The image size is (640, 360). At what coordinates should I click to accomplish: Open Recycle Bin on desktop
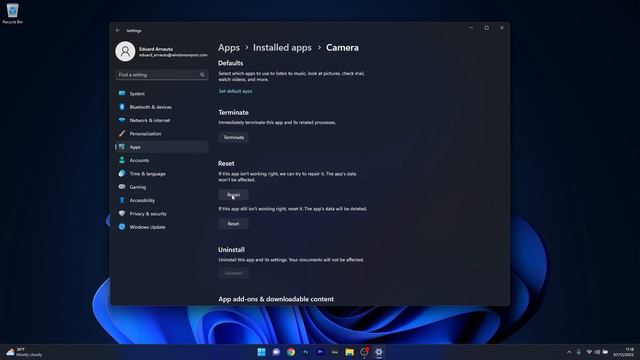coord(13,14)
